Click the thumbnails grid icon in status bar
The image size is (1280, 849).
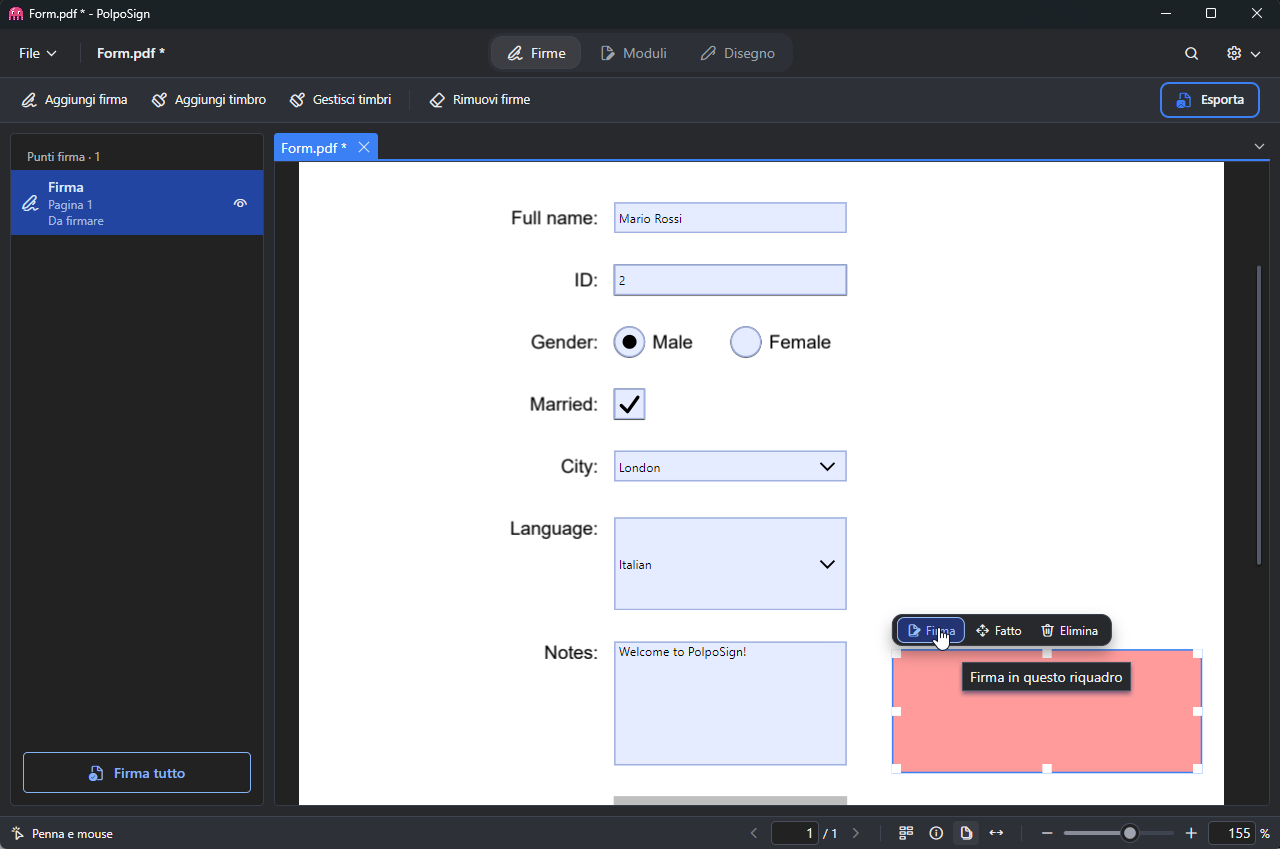[906, 833]
